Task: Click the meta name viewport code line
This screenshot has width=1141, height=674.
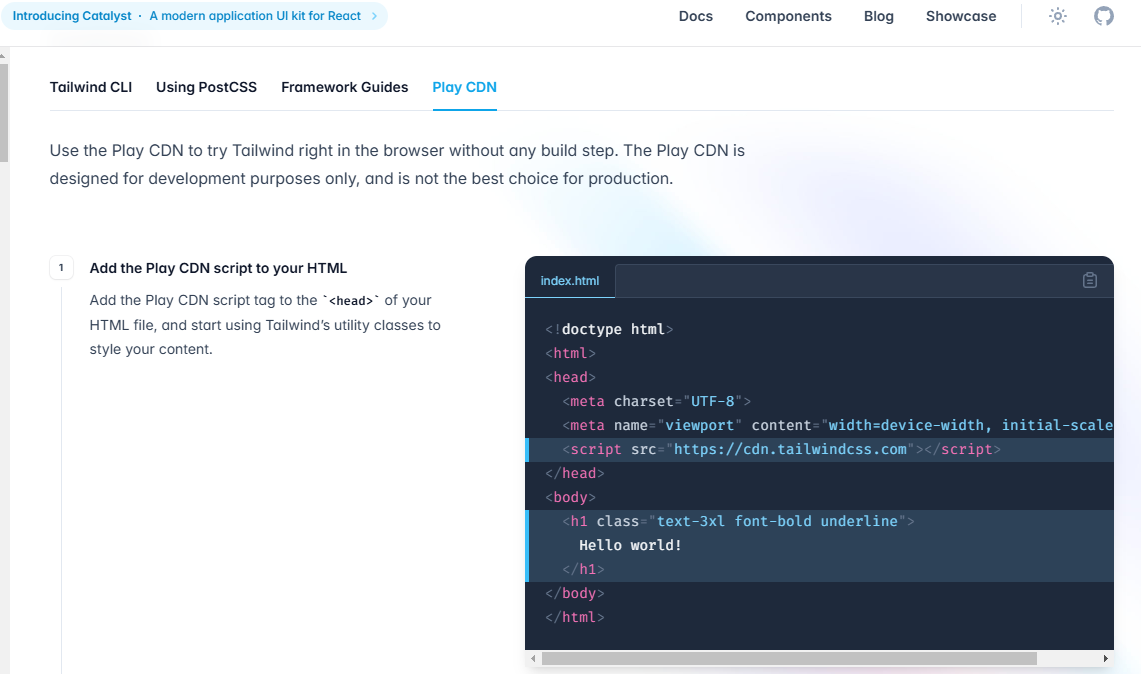Action: (x=837, y=425)
